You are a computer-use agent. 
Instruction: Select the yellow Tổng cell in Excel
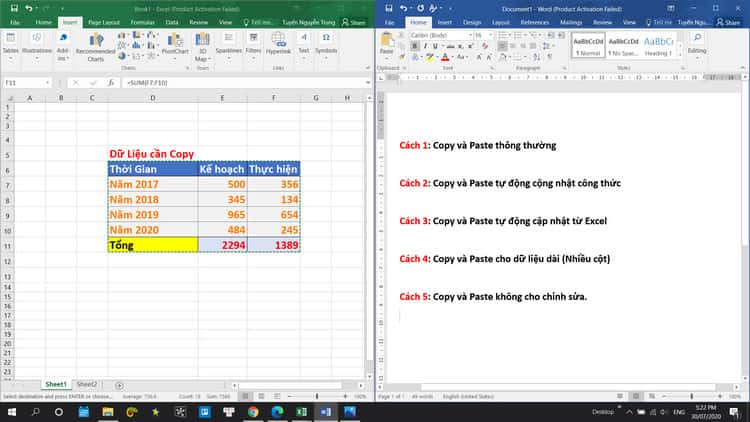click(153, 245)
